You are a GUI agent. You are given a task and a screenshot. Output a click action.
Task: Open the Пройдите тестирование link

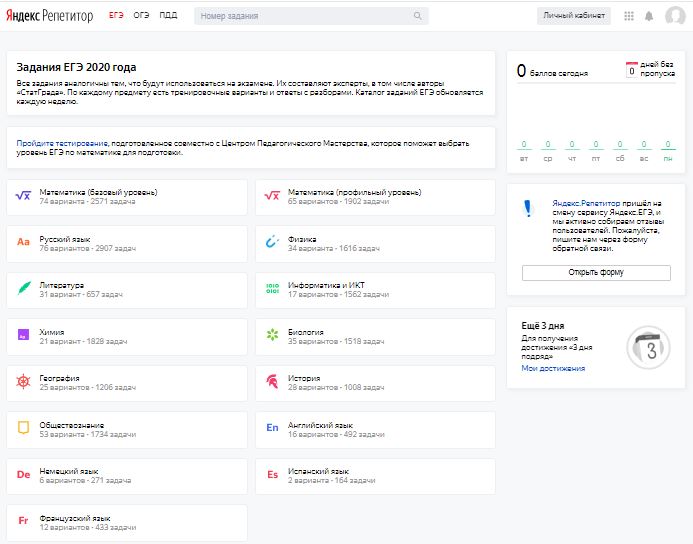point(62,144)
